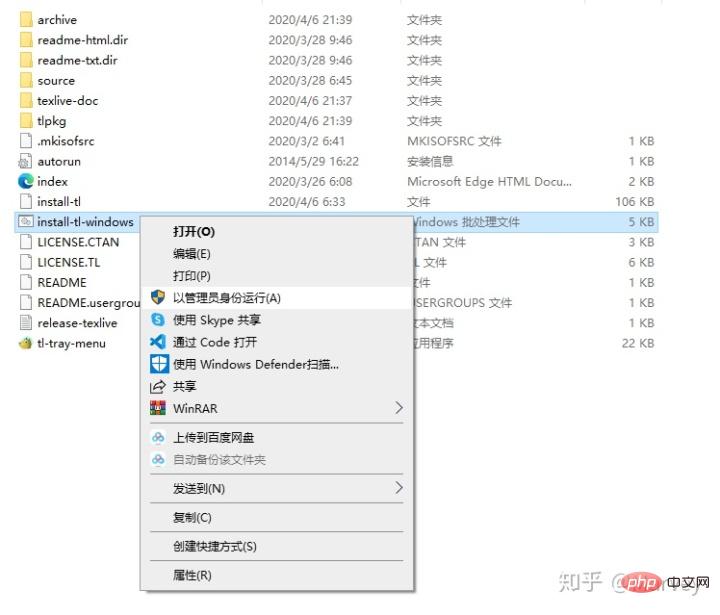
Task: Click the tlpkg folder icon
Action: pyautogui.click(x=26, y=121)
